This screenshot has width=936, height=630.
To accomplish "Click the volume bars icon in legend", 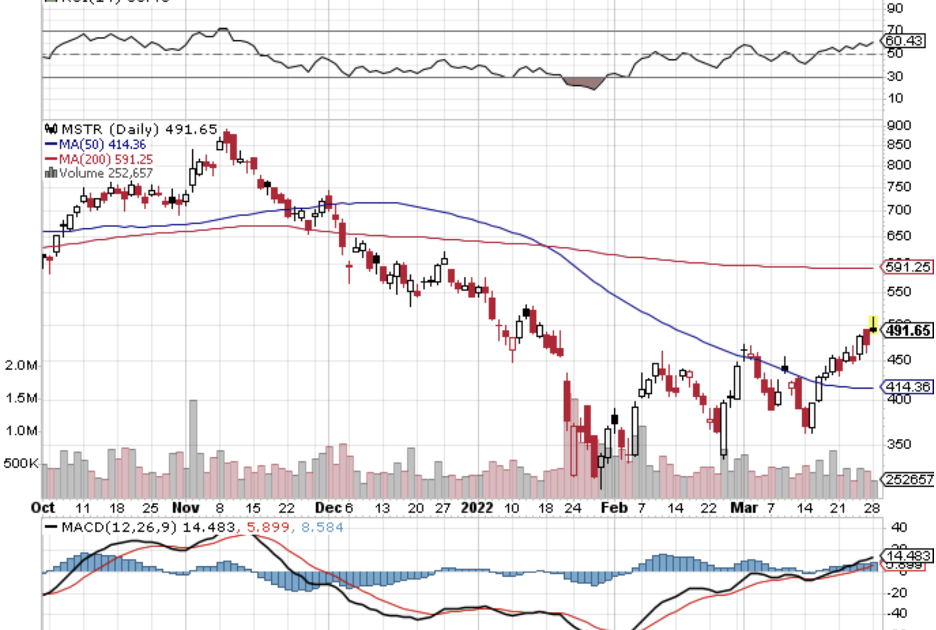I will pos(50,172).
